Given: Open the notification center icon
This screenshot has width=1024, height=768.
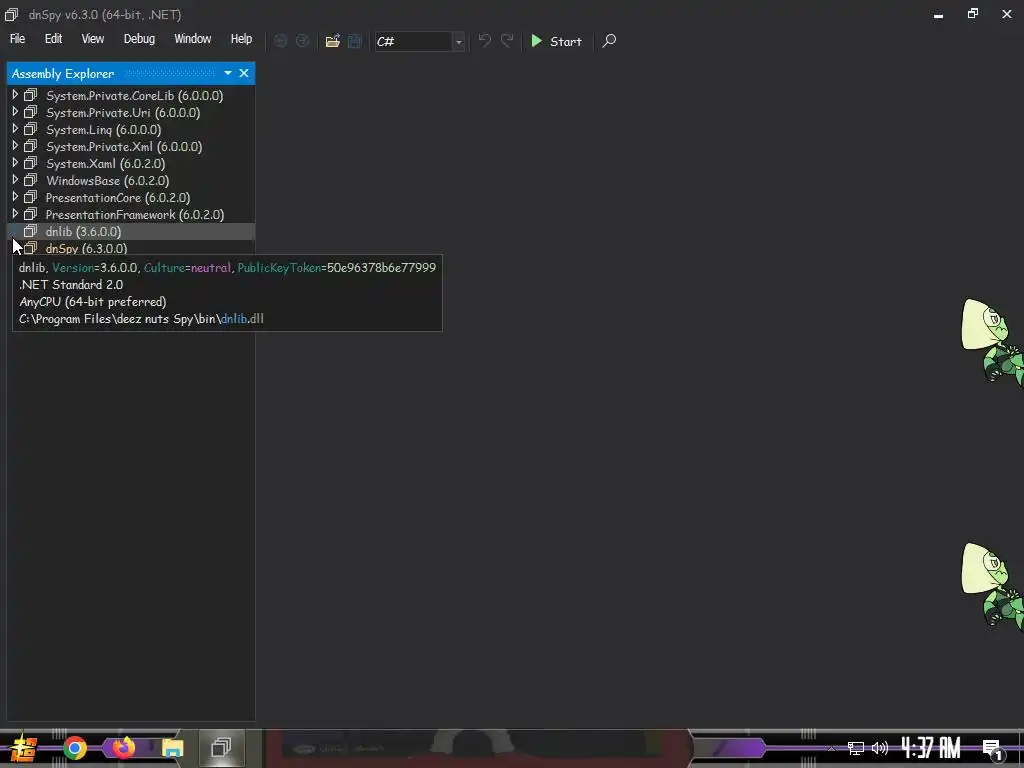Looking at the screenshot, I should click(x=993, y=750).
